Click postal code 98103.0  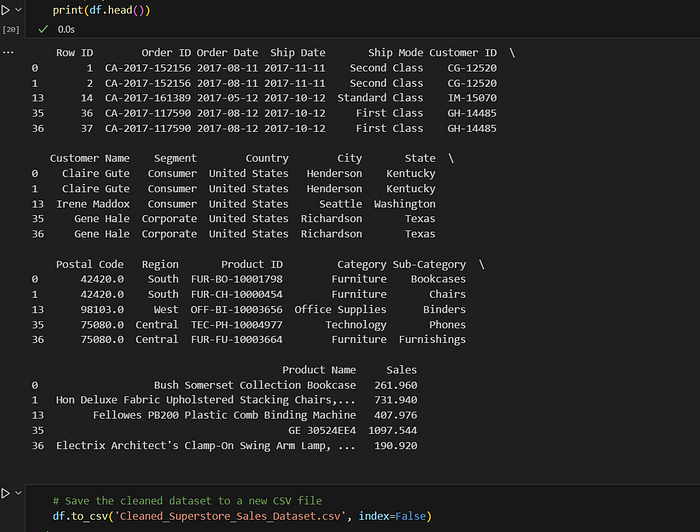102,309
